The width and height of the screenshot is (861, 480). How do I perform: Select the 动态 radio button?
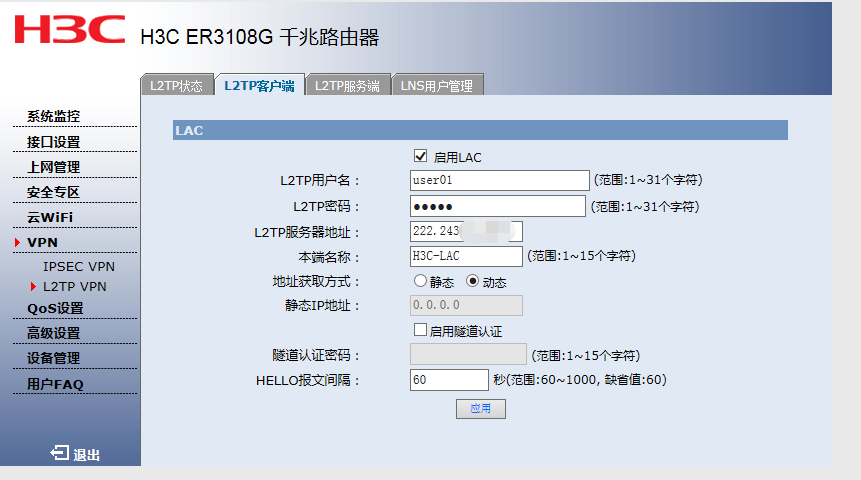pyautogui.click(x=472, y=281)
